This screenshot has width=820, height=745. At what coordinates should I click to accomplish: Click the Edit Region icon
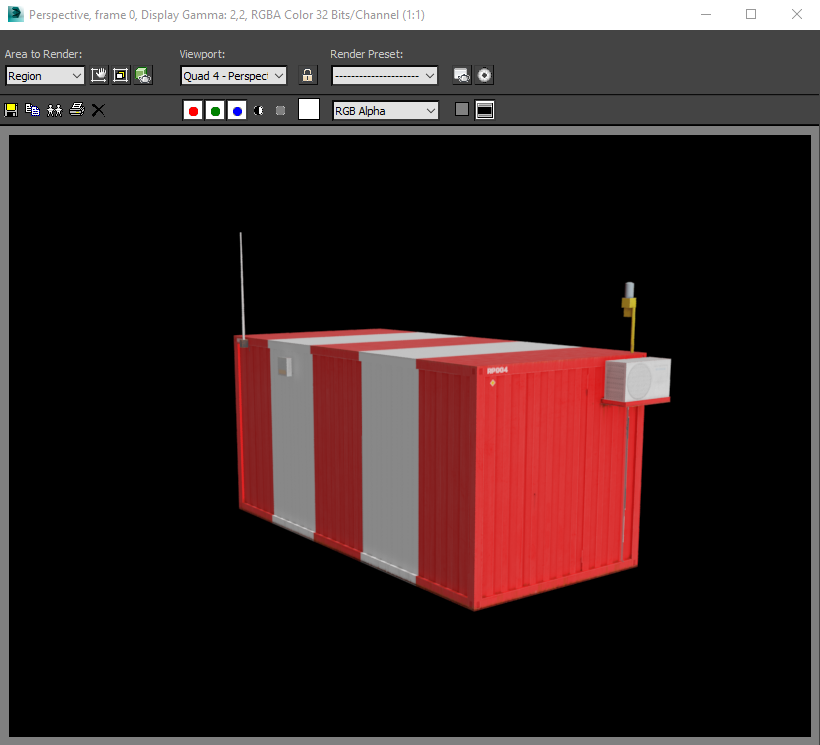[99, 75]
